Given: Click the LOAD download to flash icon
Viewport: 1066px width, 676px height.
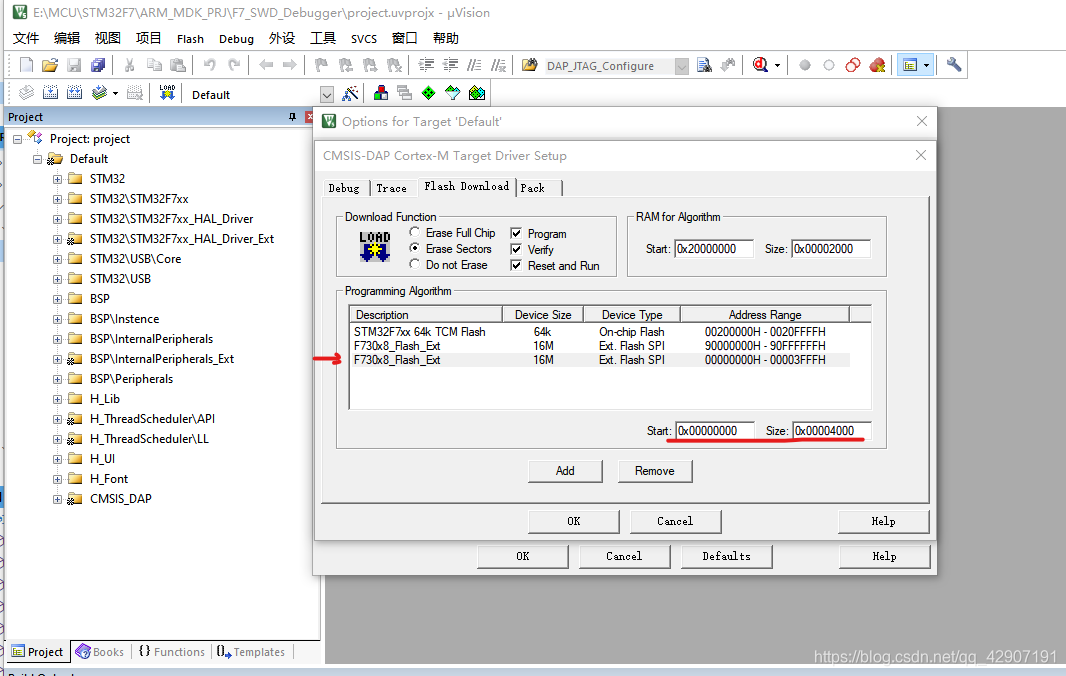Looking at the screenshot, I should pos(167,93).
